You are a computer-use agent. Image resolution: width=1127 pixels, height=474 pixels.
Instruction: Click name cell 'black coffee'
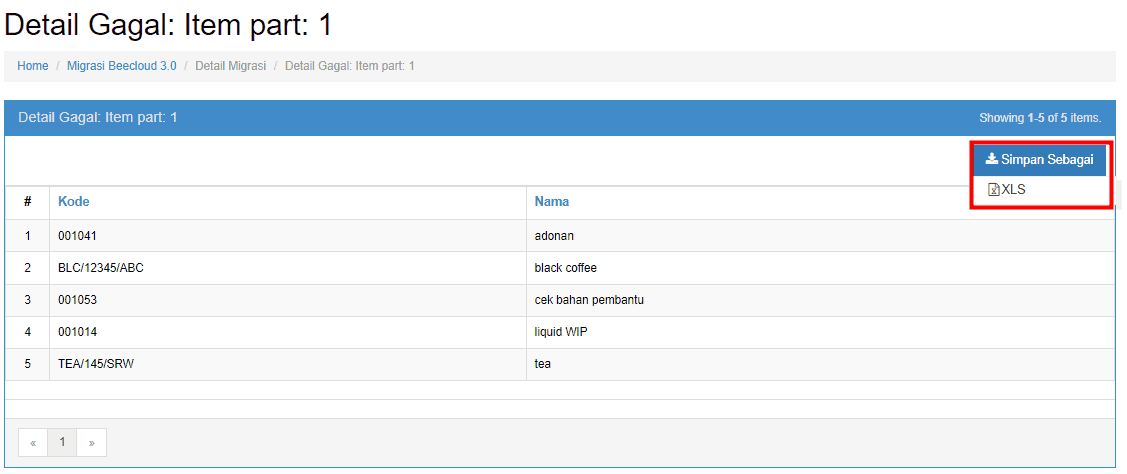821,268
